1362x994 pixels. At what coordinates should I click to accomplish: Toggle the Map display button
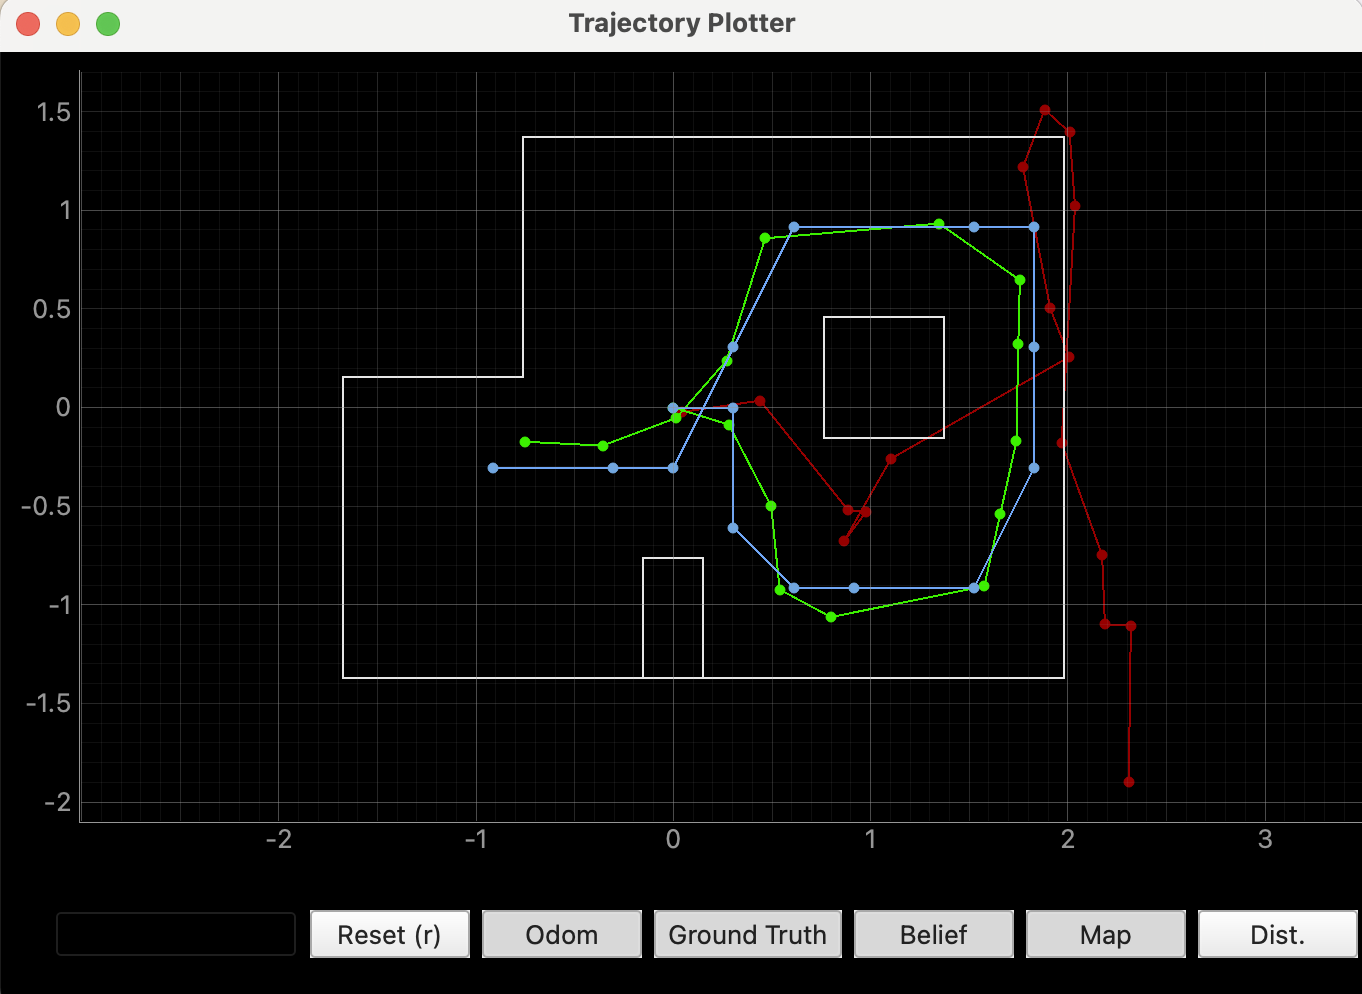(1106, 935)
